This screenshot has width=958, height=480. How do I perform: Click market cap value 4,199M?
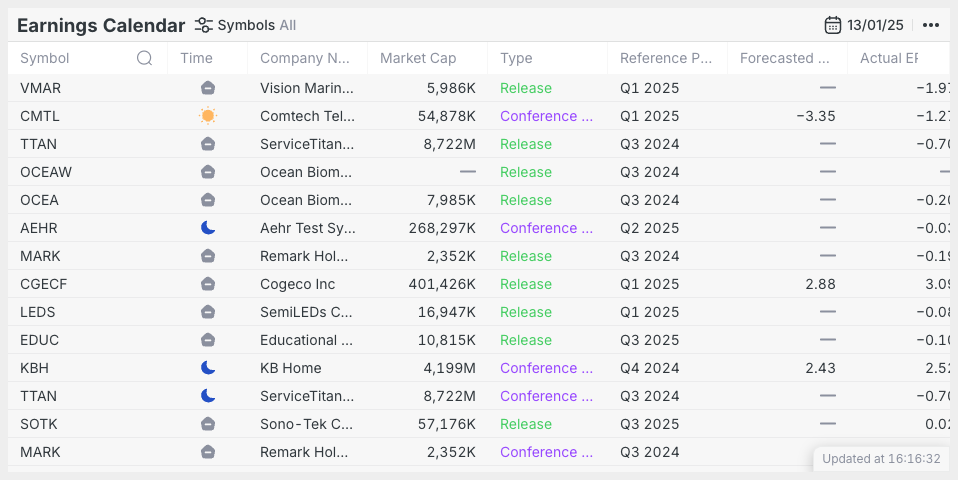coord(450,368)
